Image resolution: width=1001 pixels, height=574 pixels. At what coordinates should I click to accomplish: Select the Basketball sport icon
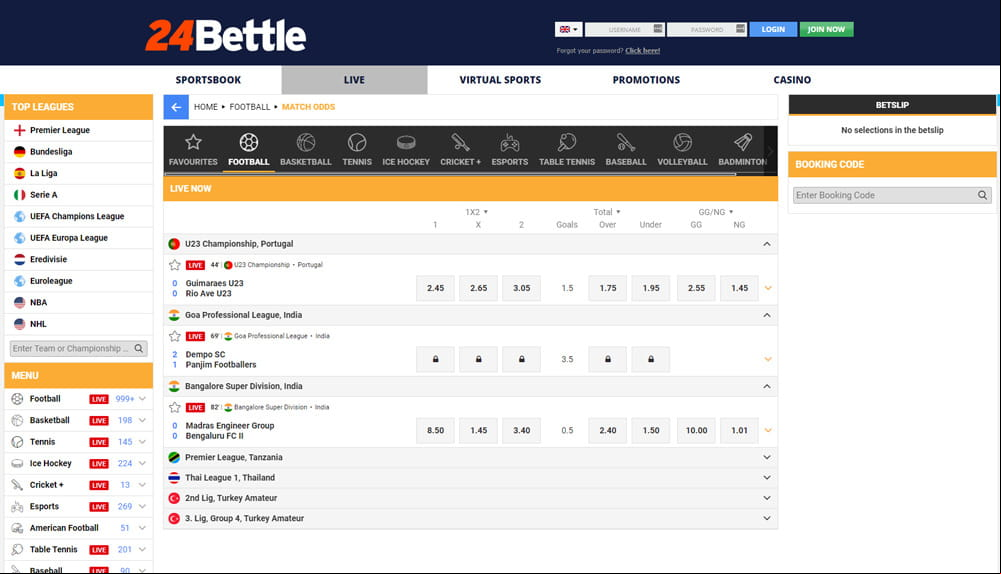(306, 150)
